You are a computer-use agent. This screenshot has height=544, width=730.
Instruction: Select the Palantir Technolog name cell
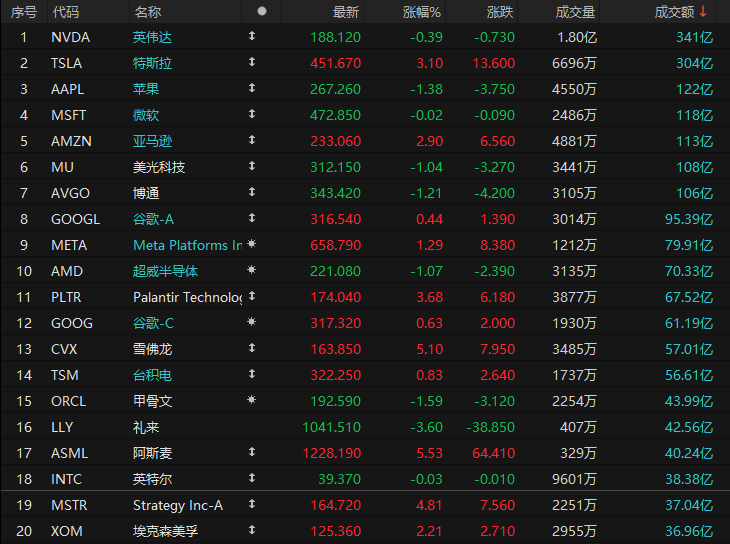pos(187,297)
